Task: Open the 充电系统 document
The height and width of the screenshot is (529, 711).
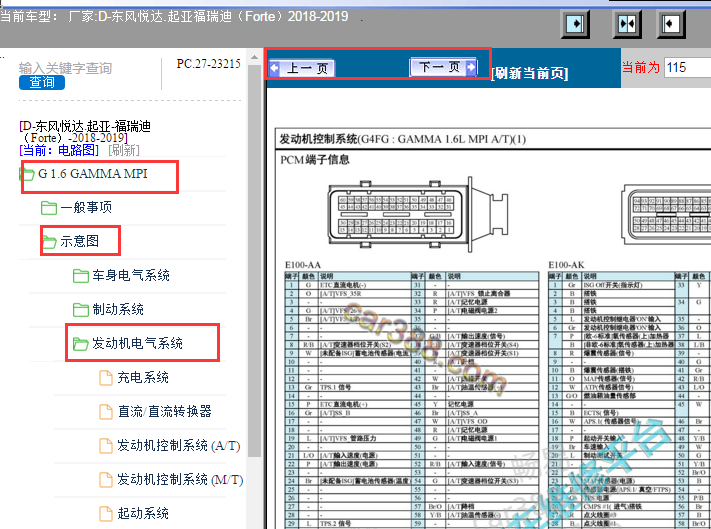Action: [x=143, y=378]
